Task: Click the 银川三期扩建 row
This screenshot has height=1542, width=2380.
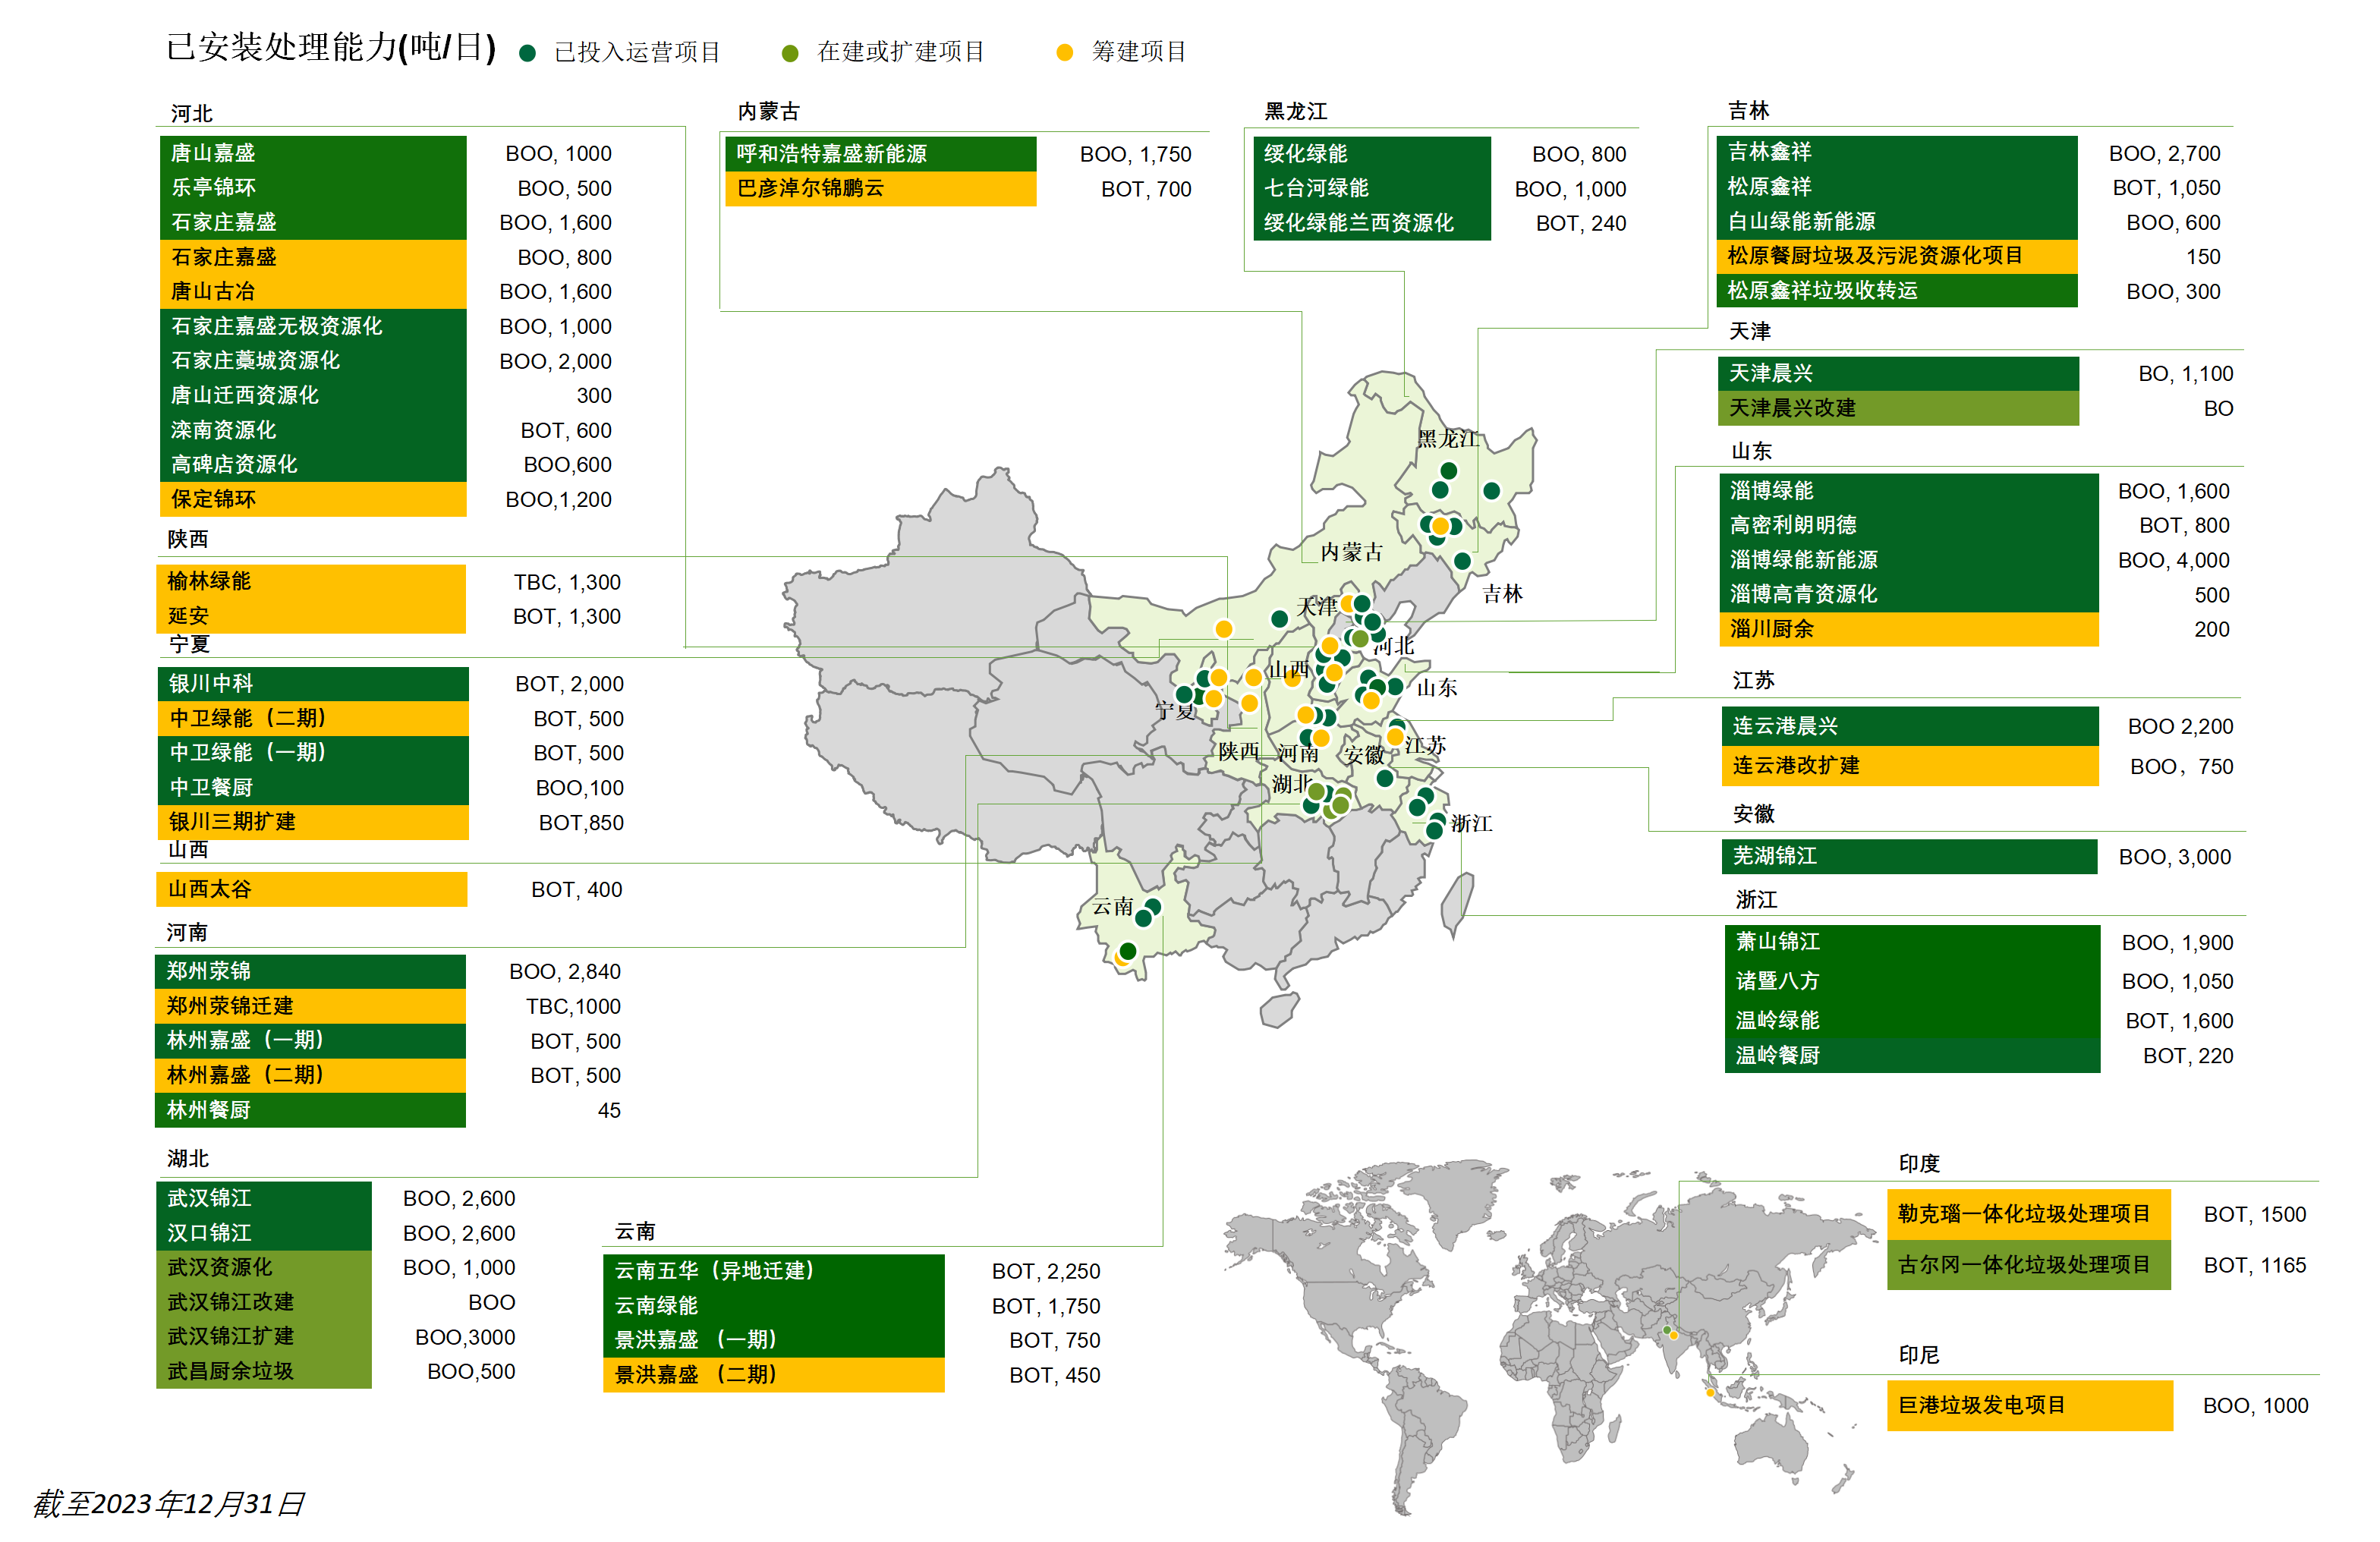Action: (x=313, y=822)
